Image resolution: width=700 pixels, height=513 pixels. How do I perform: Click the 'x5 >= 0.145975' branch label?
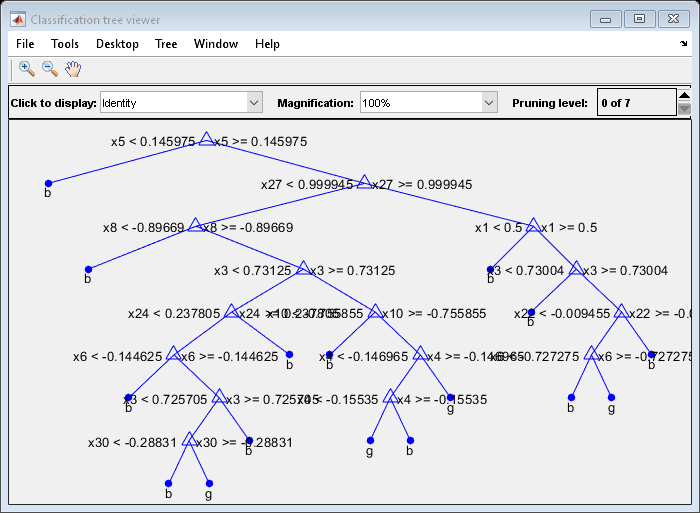click(x=261, y=142)
